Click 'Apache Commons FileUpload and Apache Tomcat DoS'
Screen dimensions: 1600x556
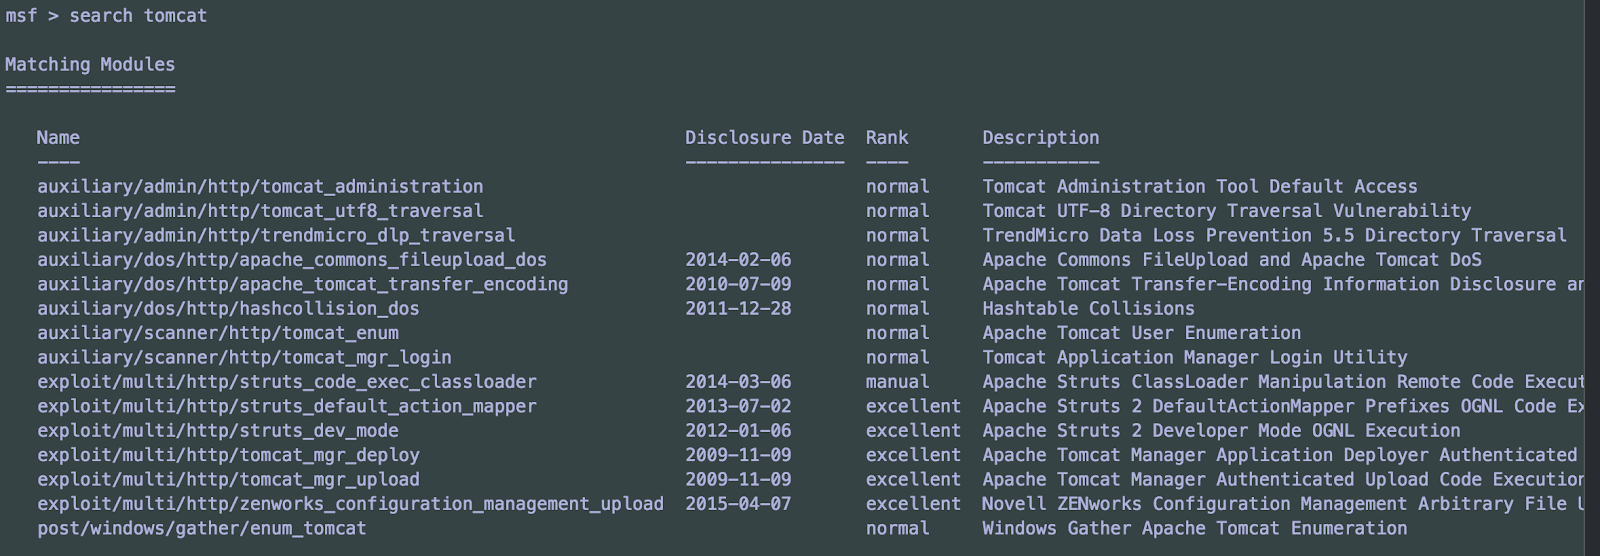tap(1232, 260)
